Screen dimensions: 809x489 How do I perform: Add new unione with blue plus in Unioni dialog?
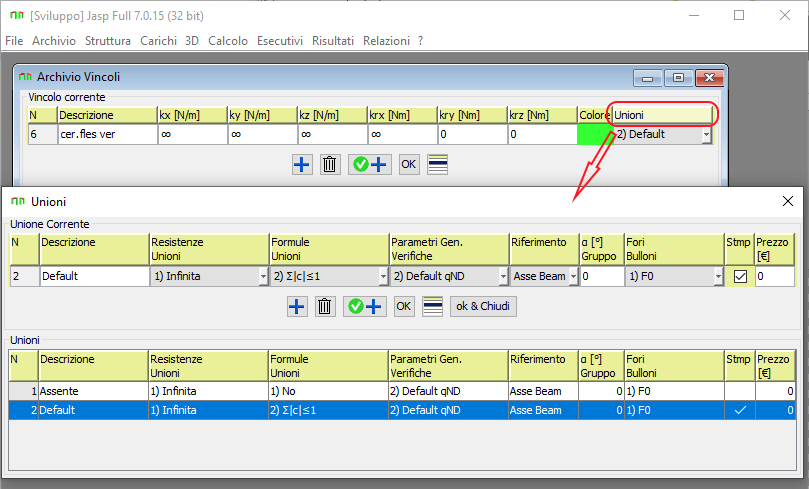(x=297, y=306)
